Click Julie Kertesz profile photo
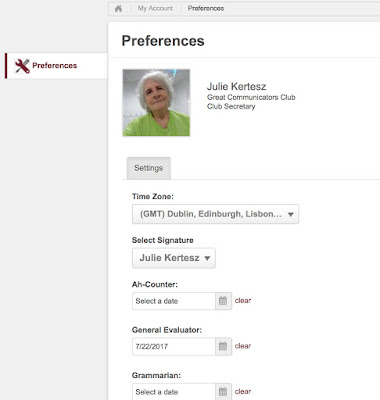 click(156, 103)
